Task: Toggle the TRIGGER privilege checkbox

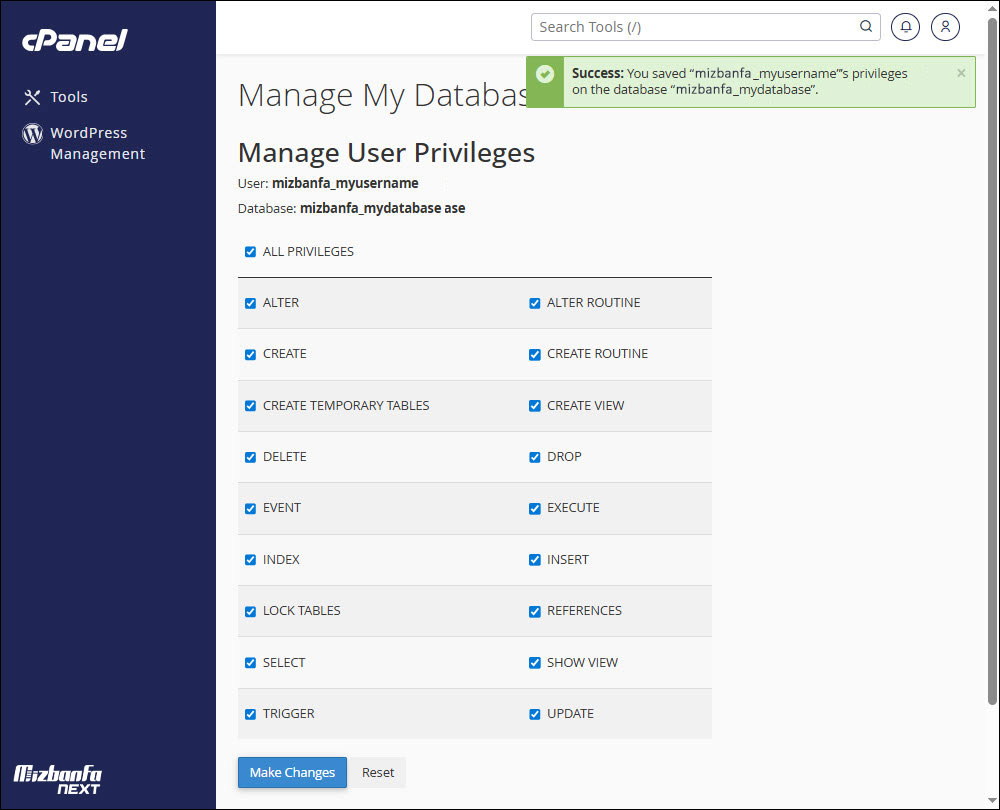Action: click(x=250, y=714)
